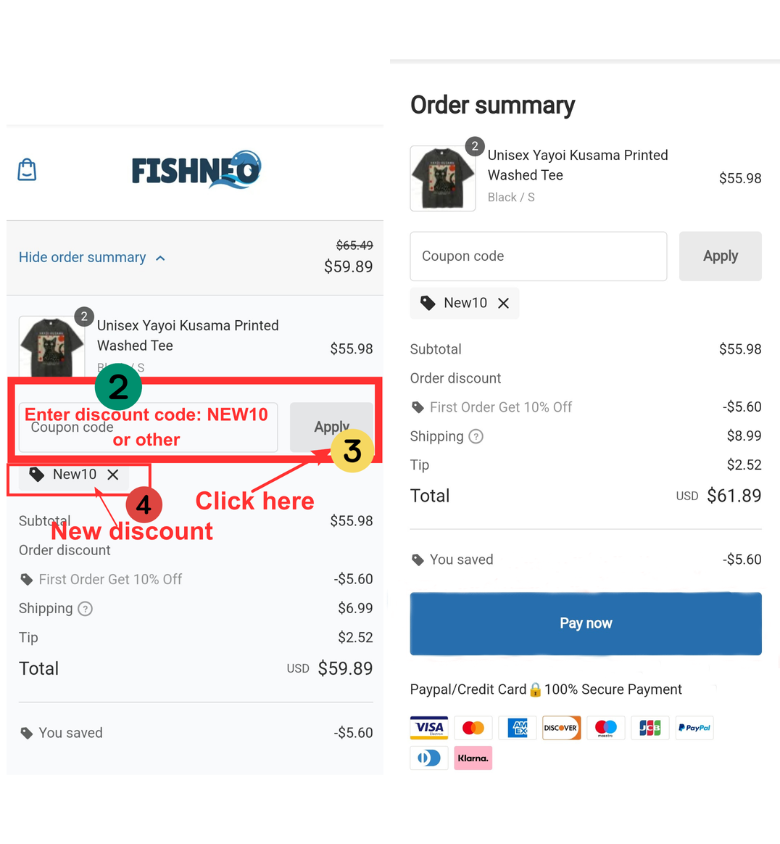This screenshot has height=844, width=780.
Task: Open the shopping bag cart icon
Action: 27,170
